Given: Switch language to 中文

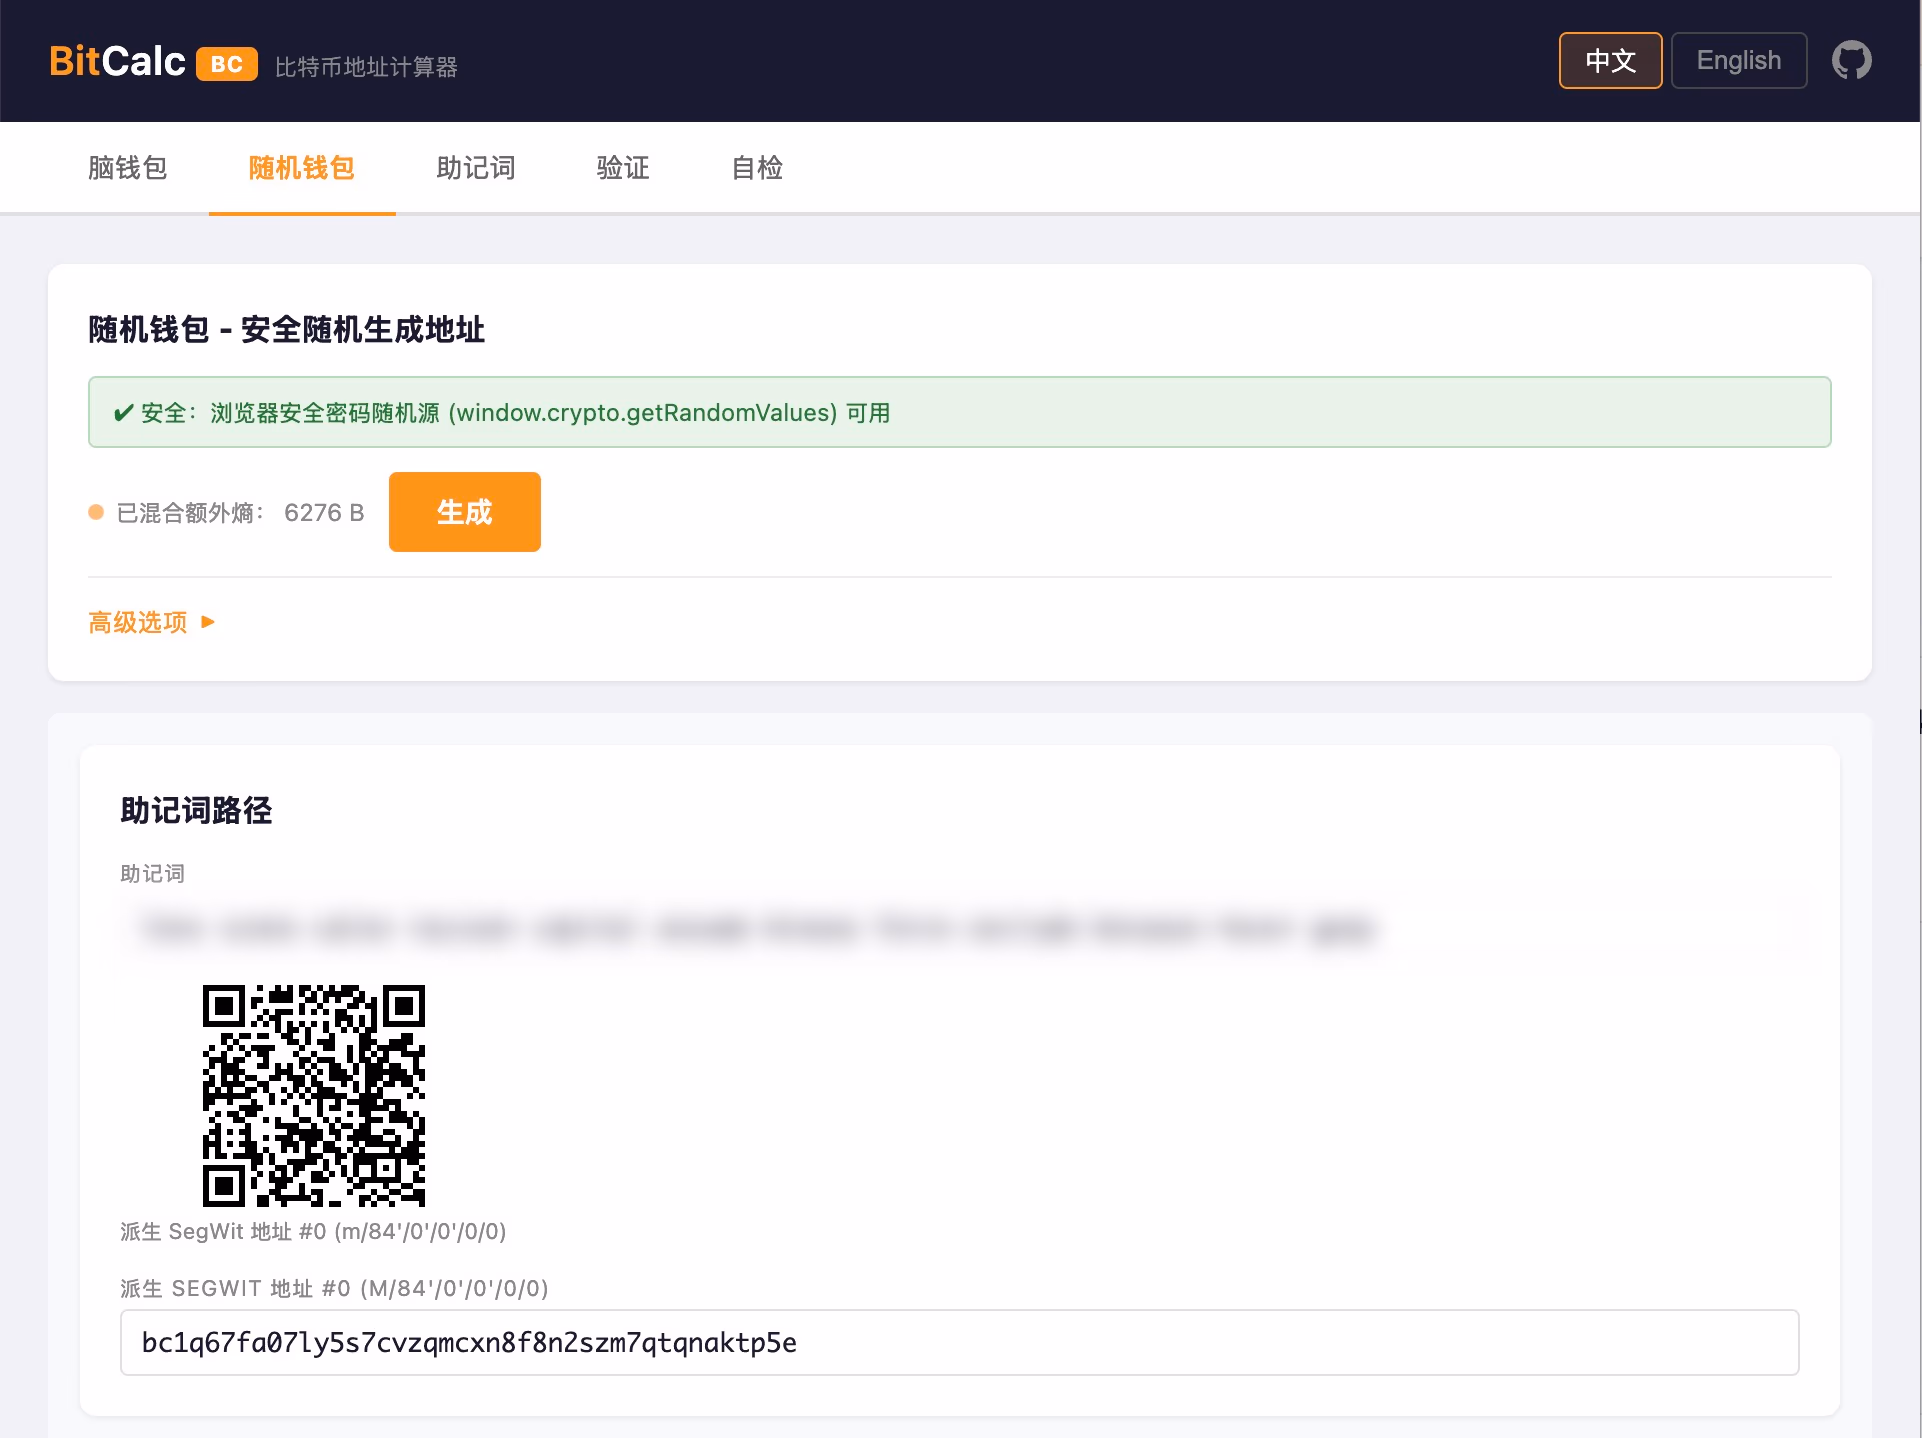Looking at the screenshot, I should point(1610,60).
